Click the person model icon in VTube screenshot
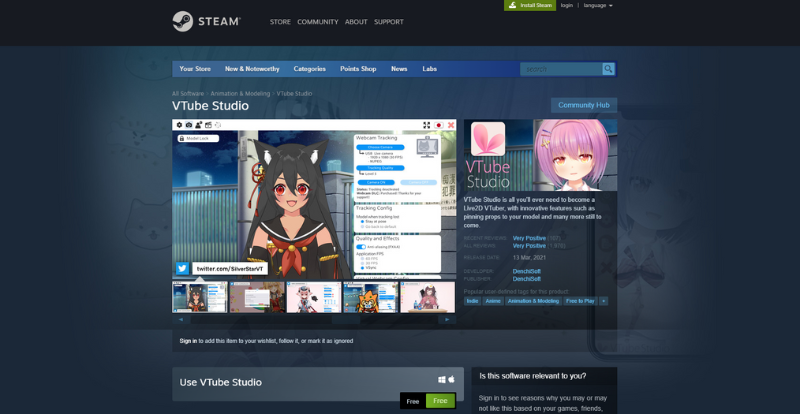Viewport: 800px width, 414px height. coord(198,125)
